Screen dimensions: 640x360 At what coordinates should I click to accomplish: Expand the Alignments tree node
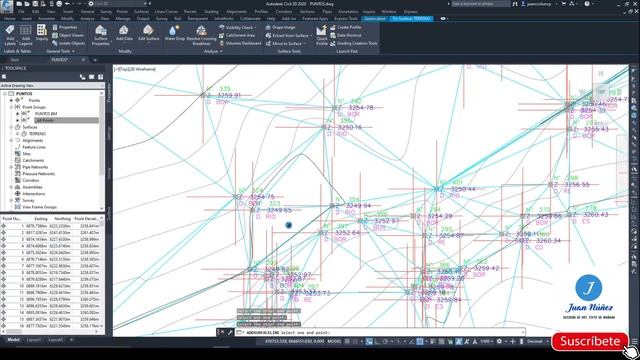tap(11, 140)
